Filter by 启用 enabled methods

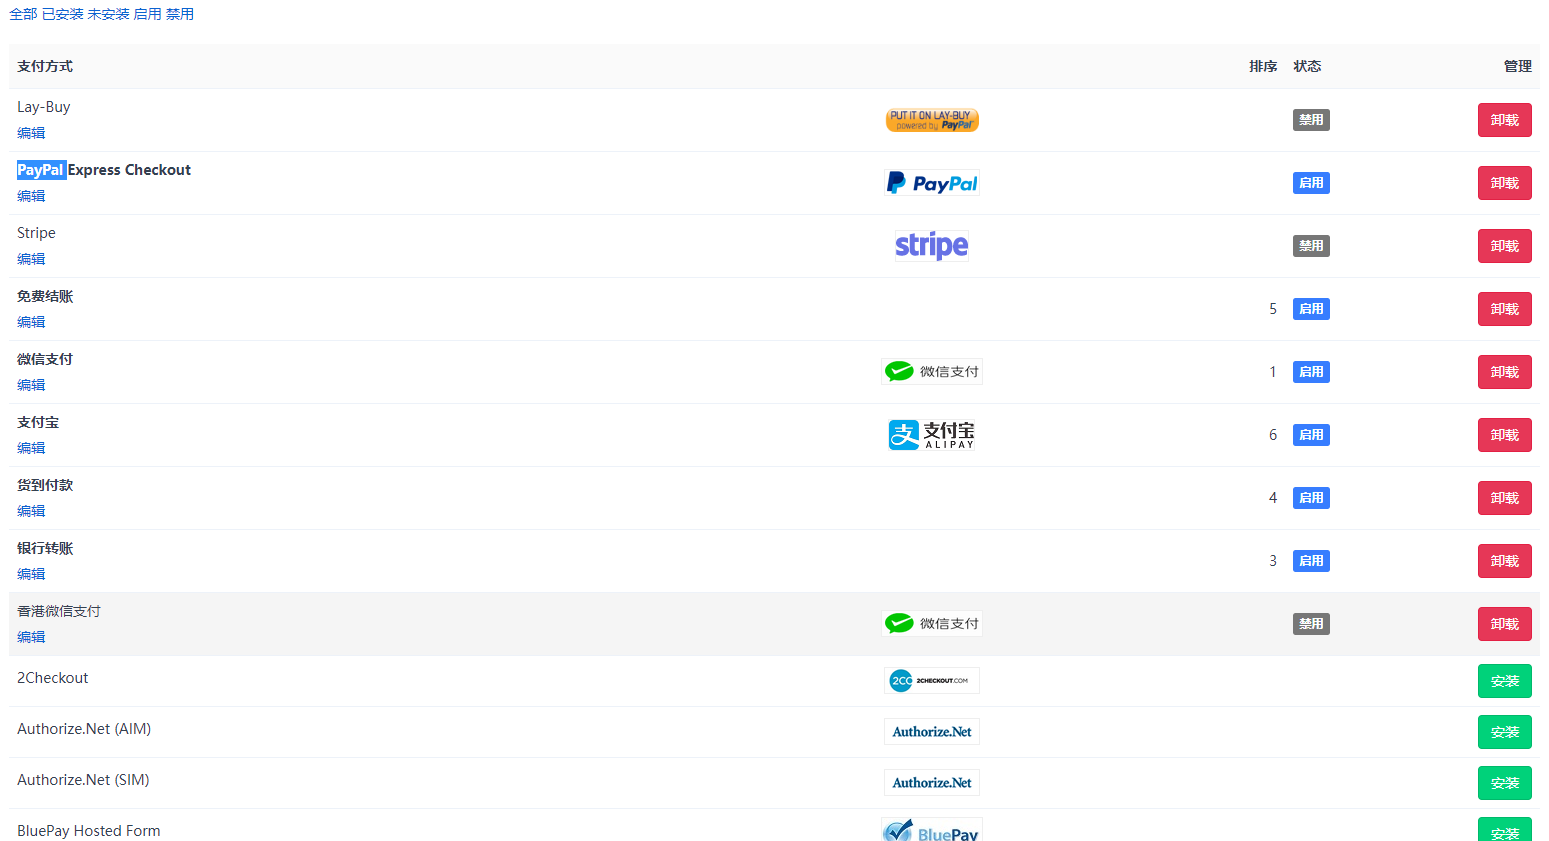148,14
